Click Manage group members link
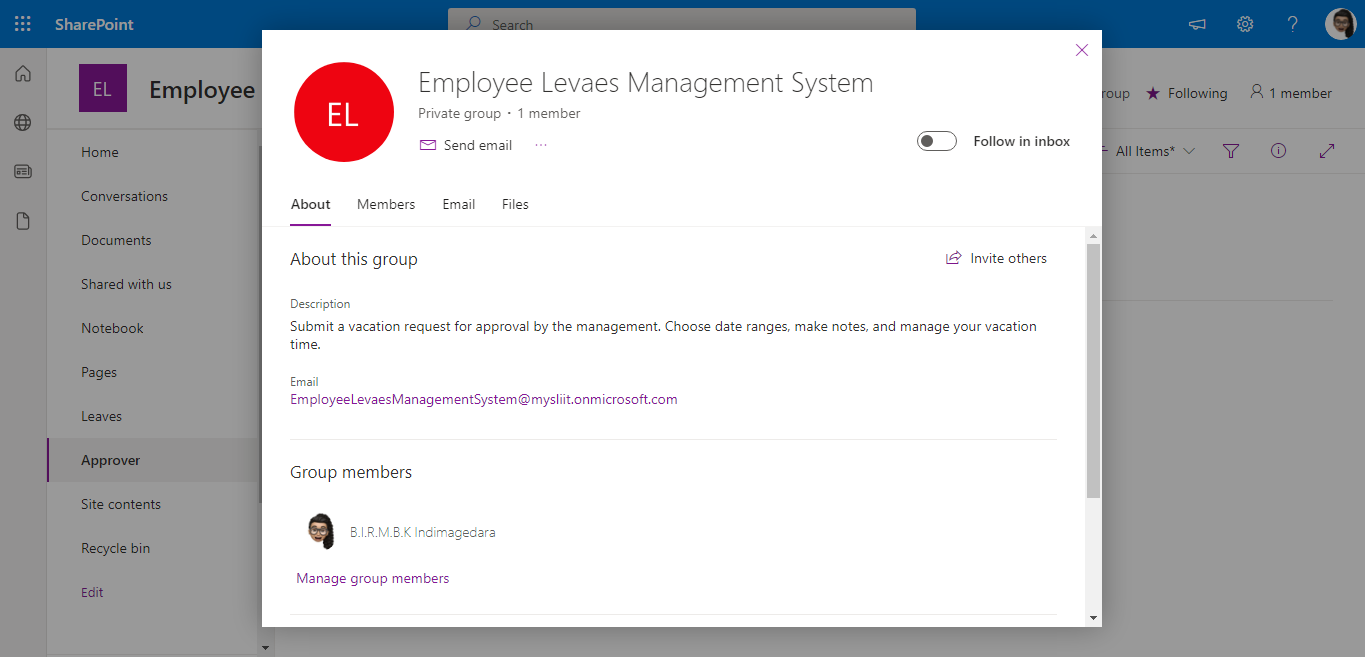 [373, 578]
